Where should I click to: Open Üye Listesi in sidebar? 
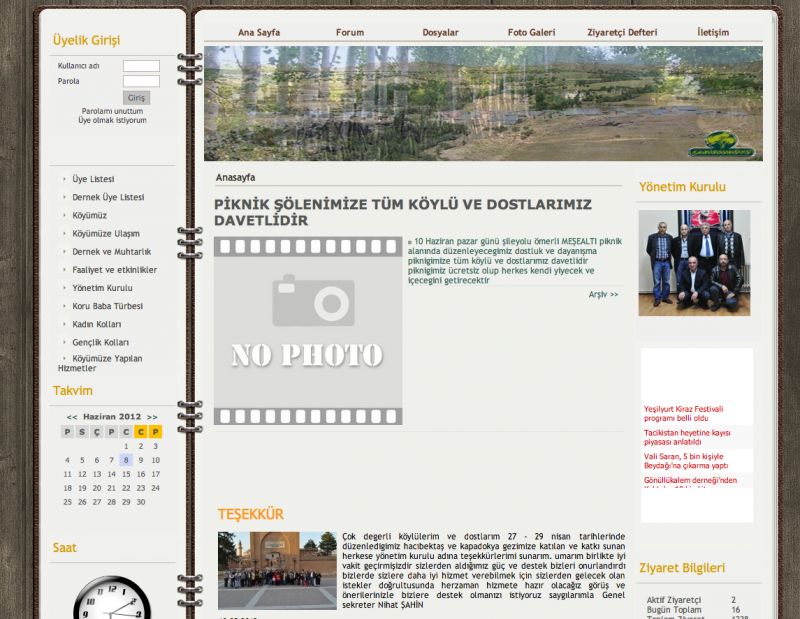tap(93, 179)
